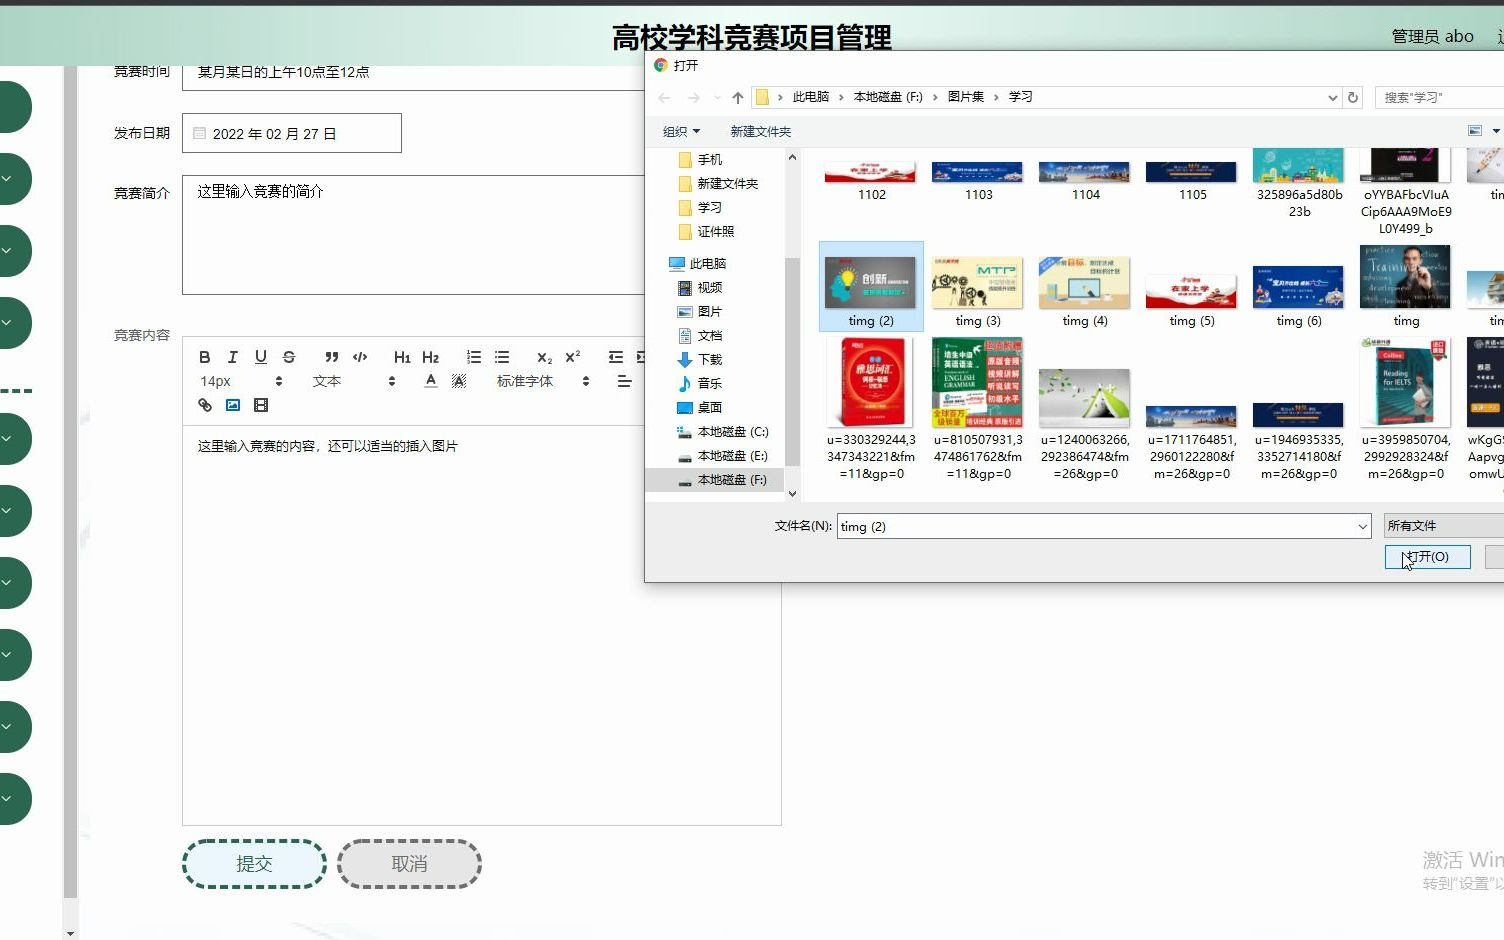
Task: Expand the 组织 menu in the dialog
Action: tap(681, 130)
